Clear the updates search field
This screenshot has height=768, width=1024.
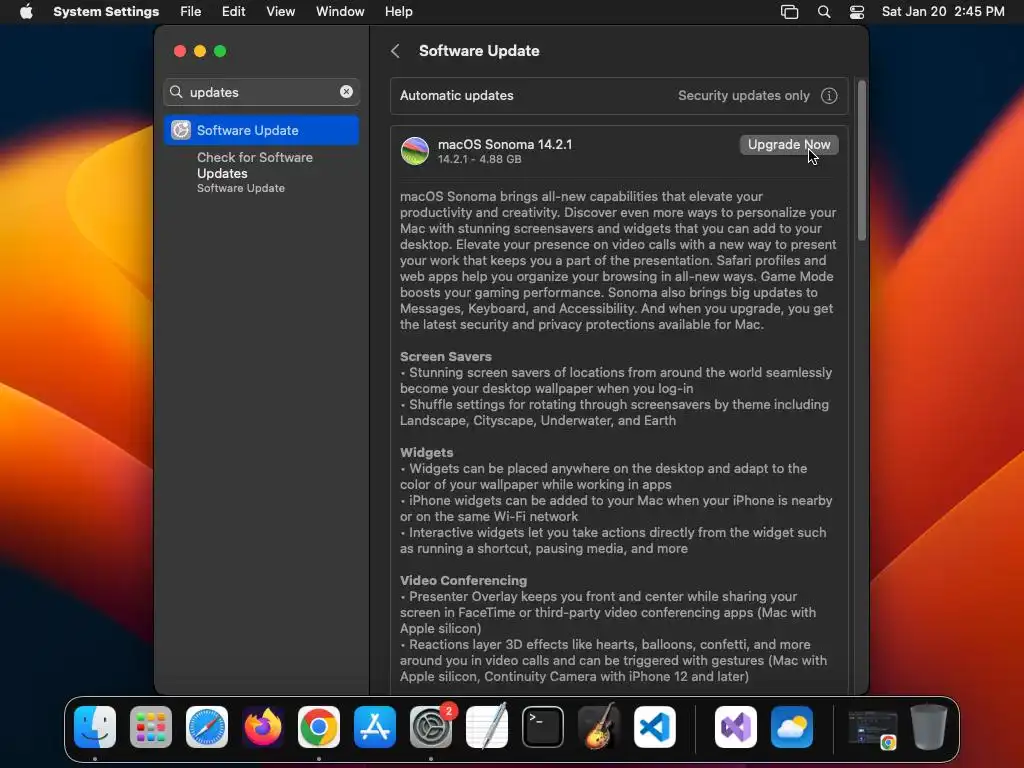pyautogui.click(x=346, y=92)
